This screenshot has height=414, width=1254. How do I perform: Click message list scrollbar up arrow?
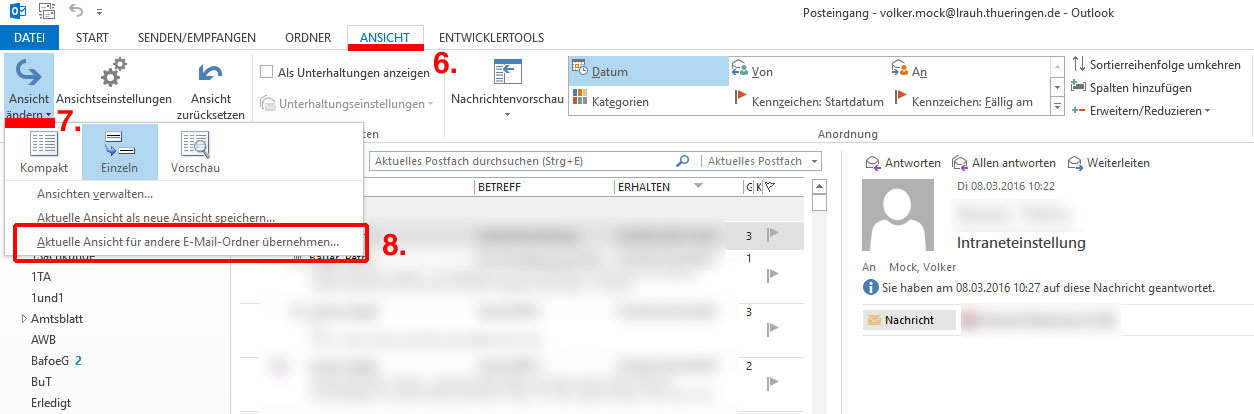click(x=819, y=187)
